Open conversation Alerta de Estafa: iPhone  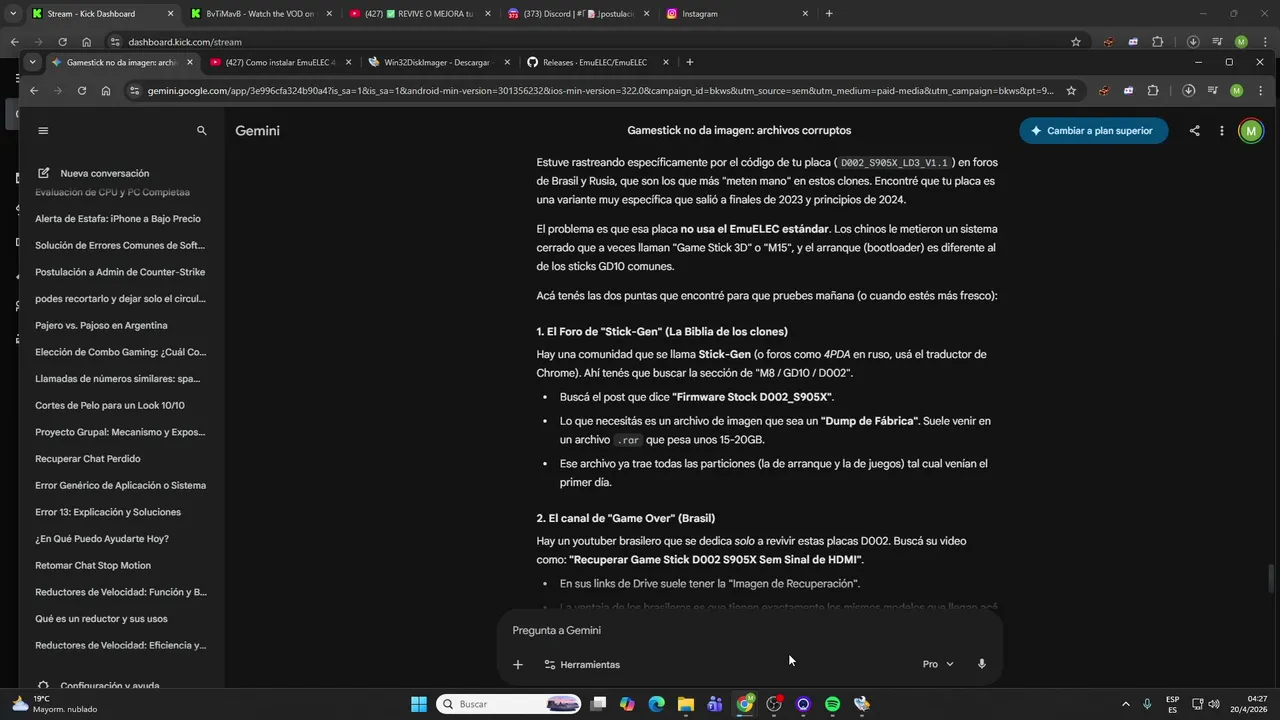(x=118, y=219)
